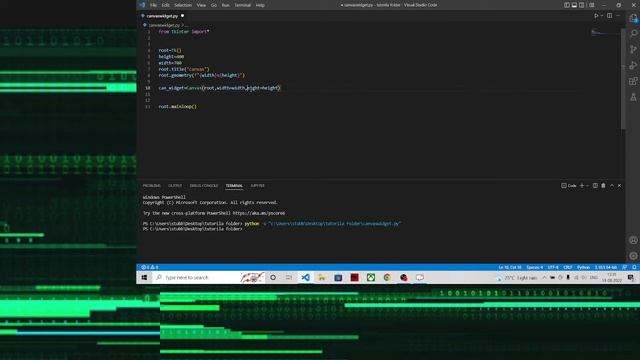Screen dimensions: 640x360
Task: Click the code on line 10, can_widget=Canvas
Action: (x=220, y=88)
